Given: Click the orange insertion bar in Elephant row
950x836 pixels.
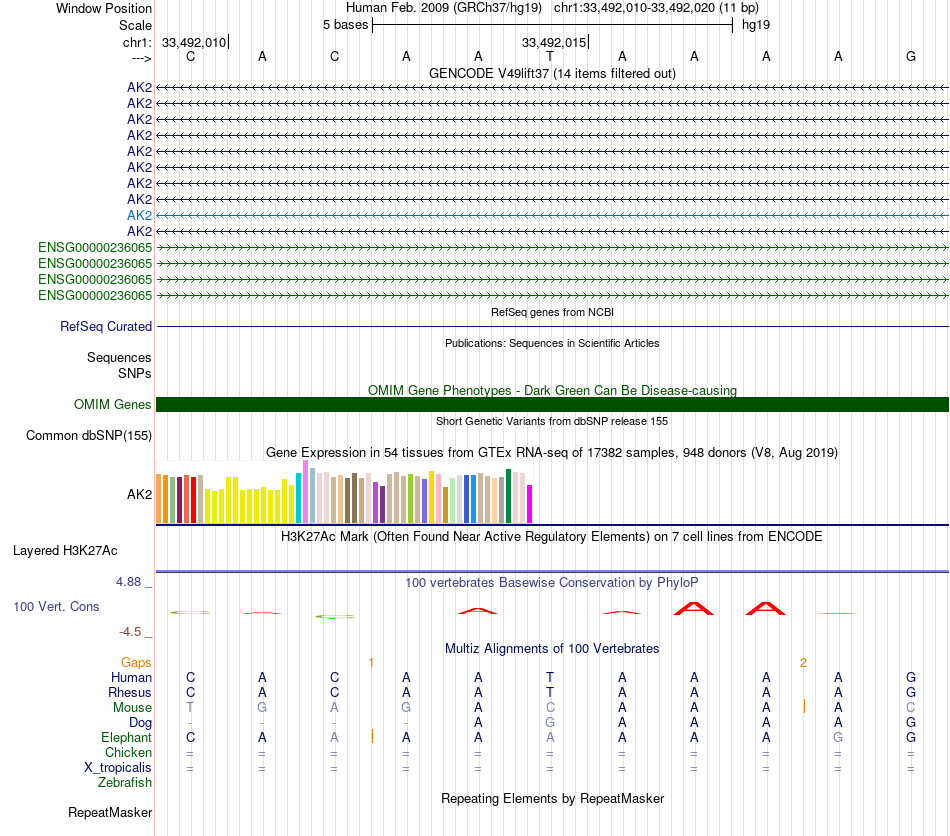Looking at the screenshot, I should point(372,736).
